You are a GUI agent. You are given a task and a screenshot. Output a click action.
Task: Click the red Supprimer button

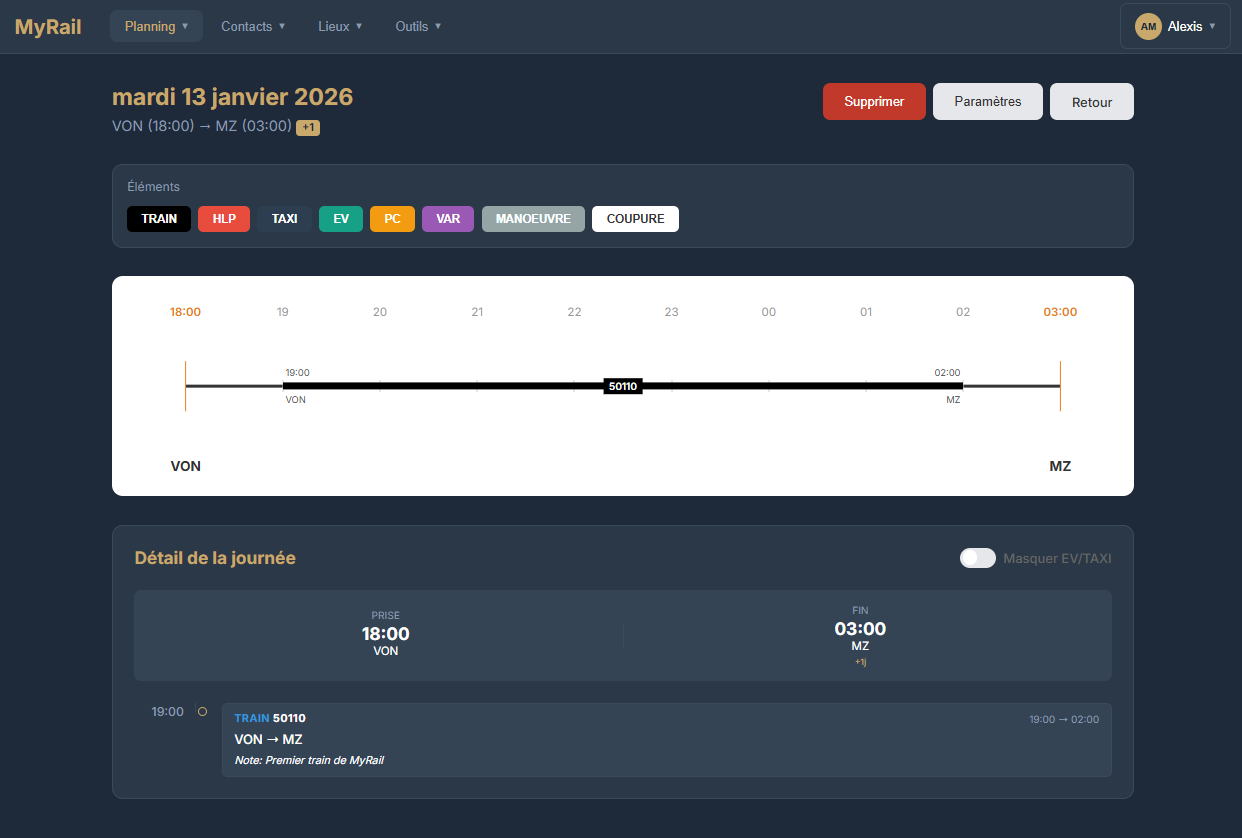874,102
